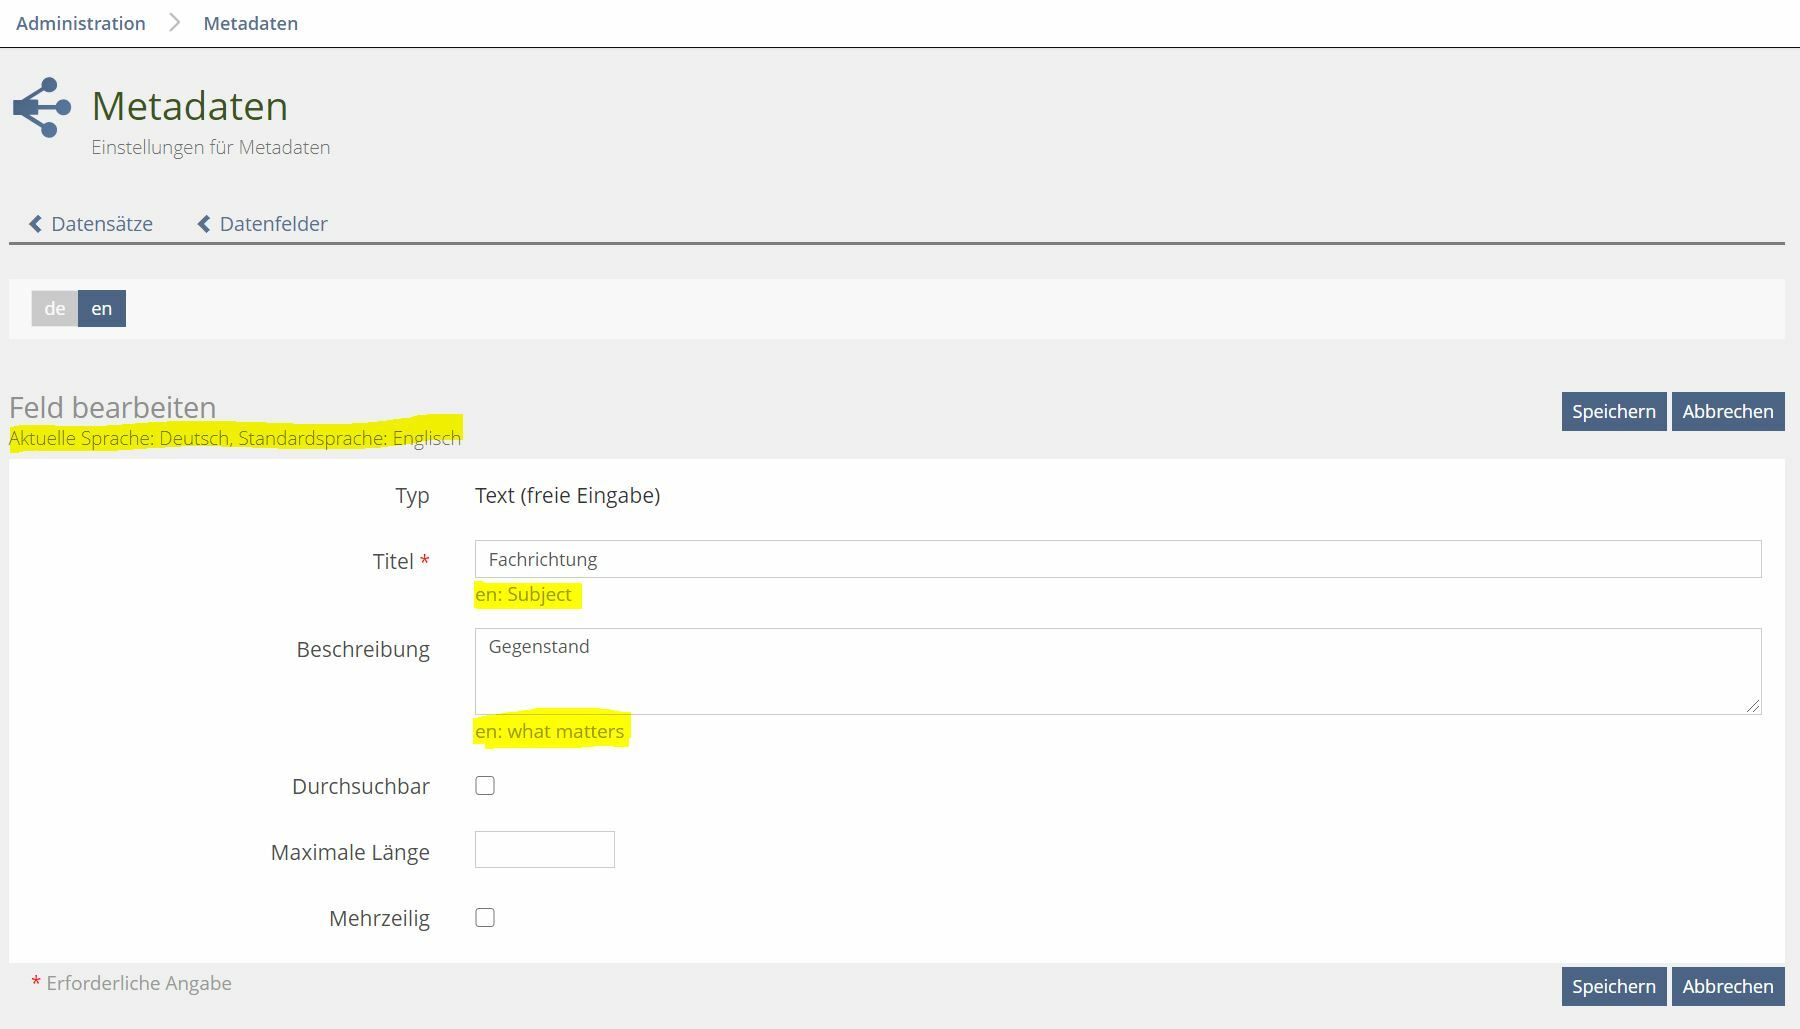Focus the Maximale Länge input field

pyautogui.click(x=544, y=850)
